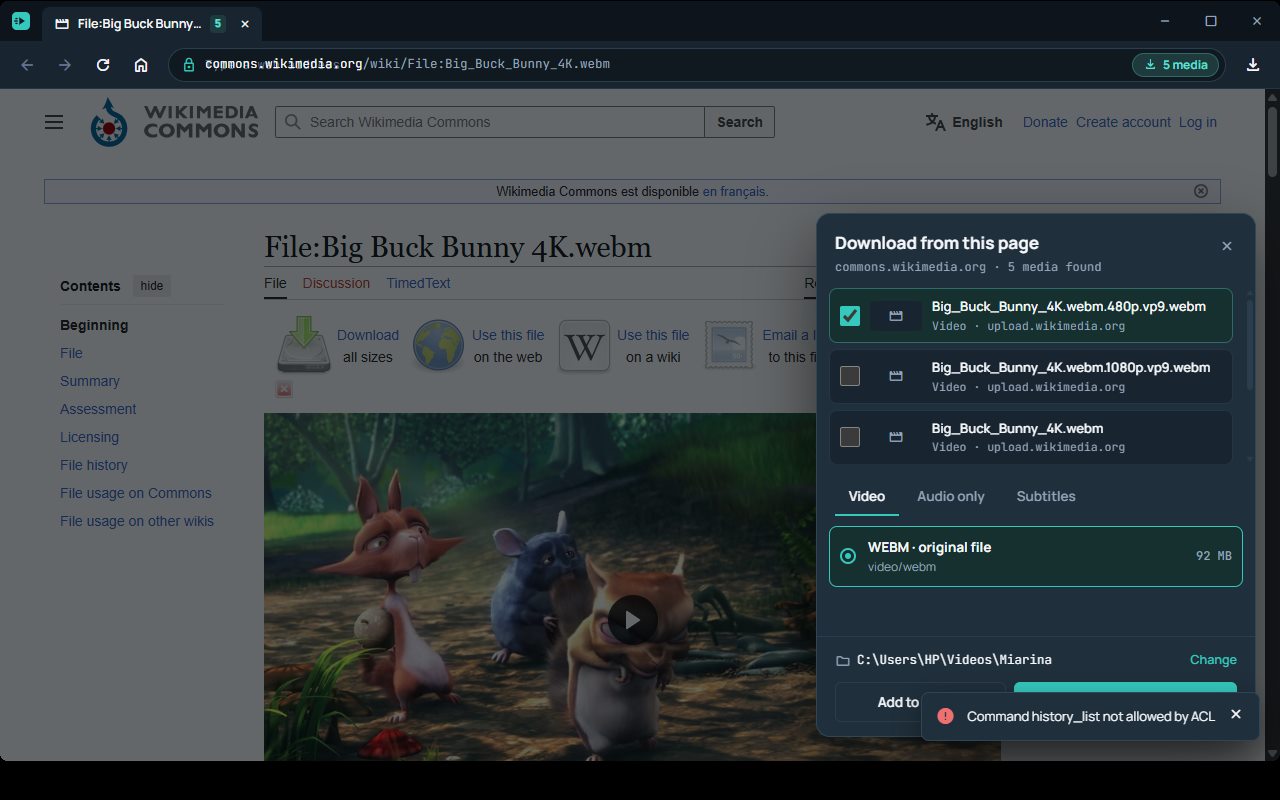Viewport: 1280px width, 800px height.
Task: Switch to the Subtitles tab
Action: 1046,497
